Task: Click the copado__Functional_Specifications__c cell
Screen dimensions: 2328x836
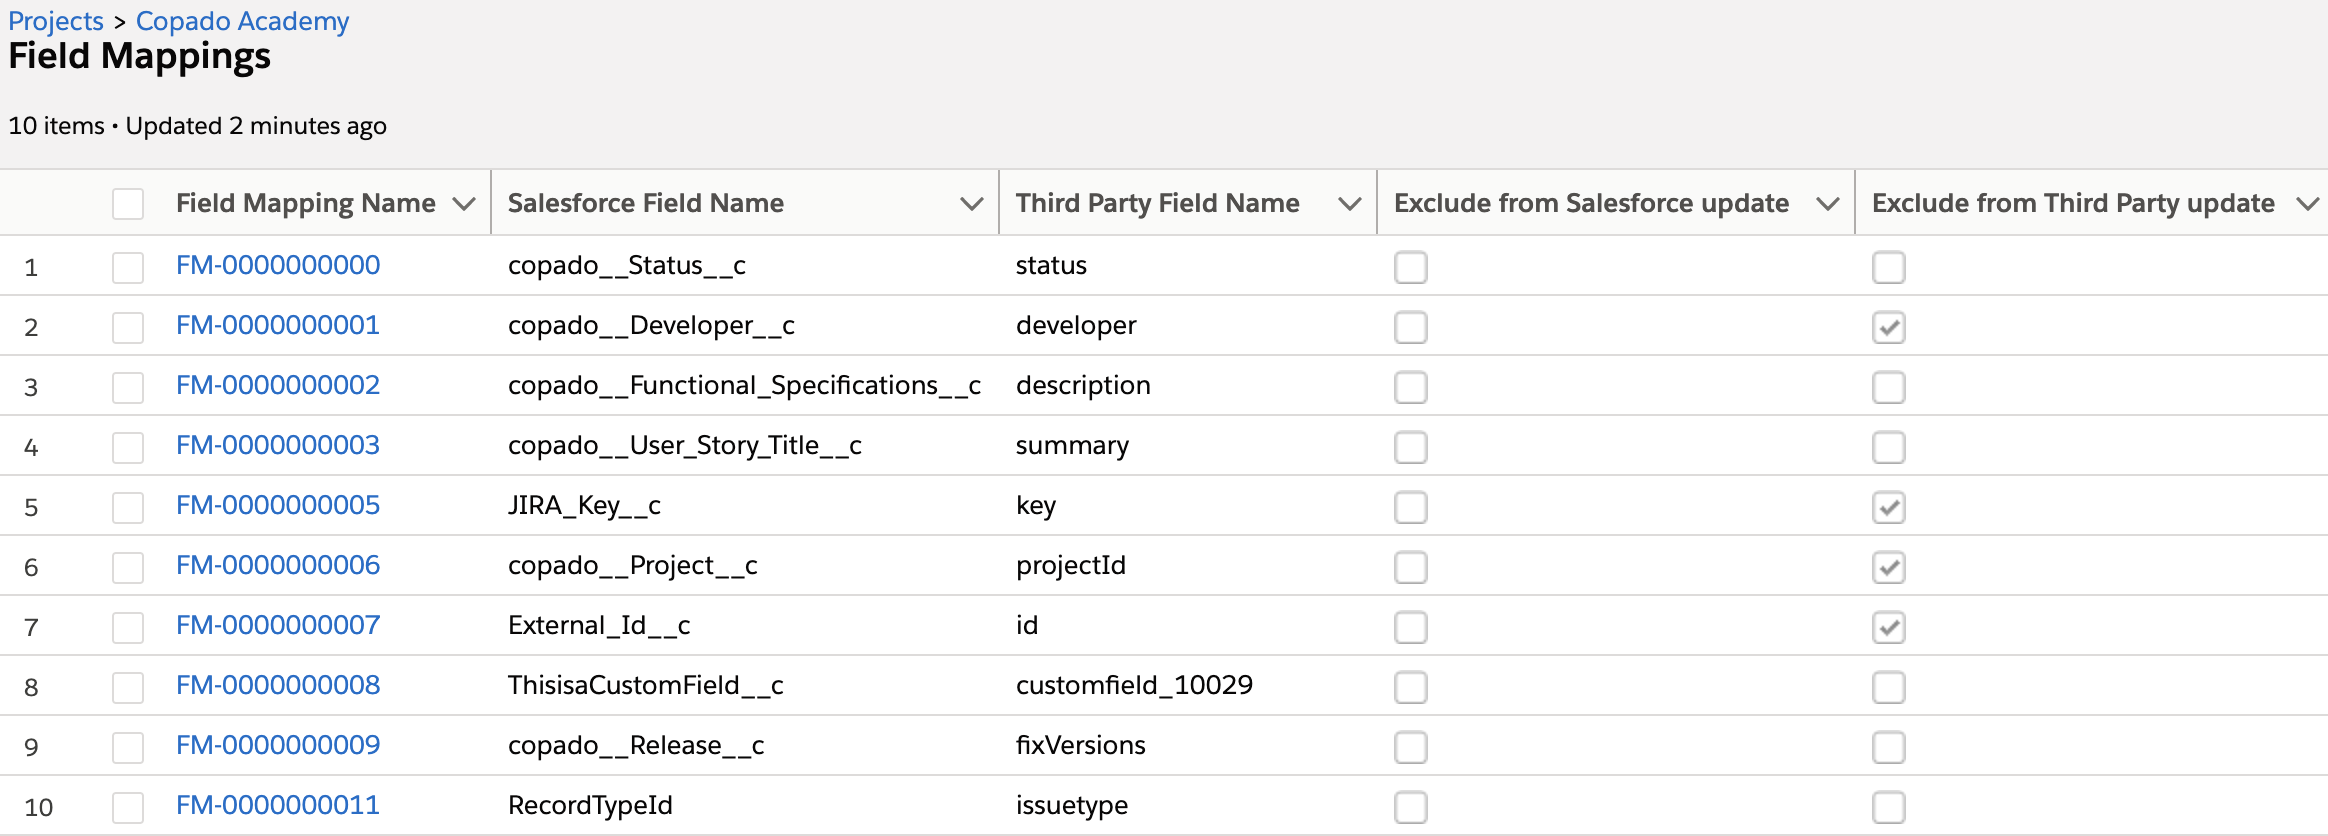Action: point(744,385)
